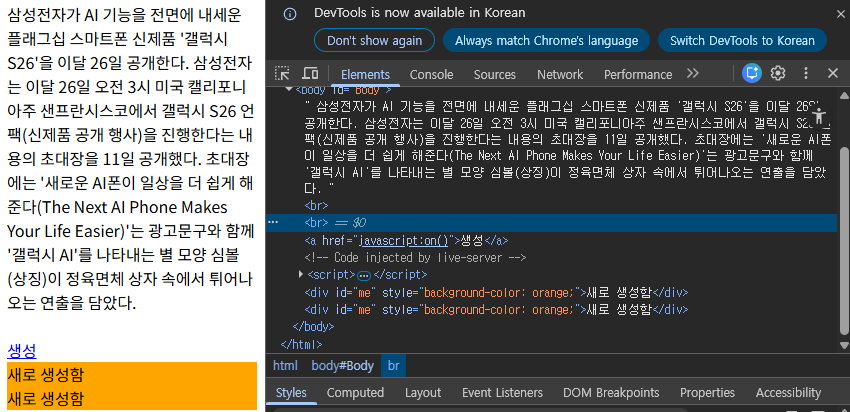Select the Computed pane tab
Image resolution: width=850 pixels, height=412 pixels.
[355, 392]
